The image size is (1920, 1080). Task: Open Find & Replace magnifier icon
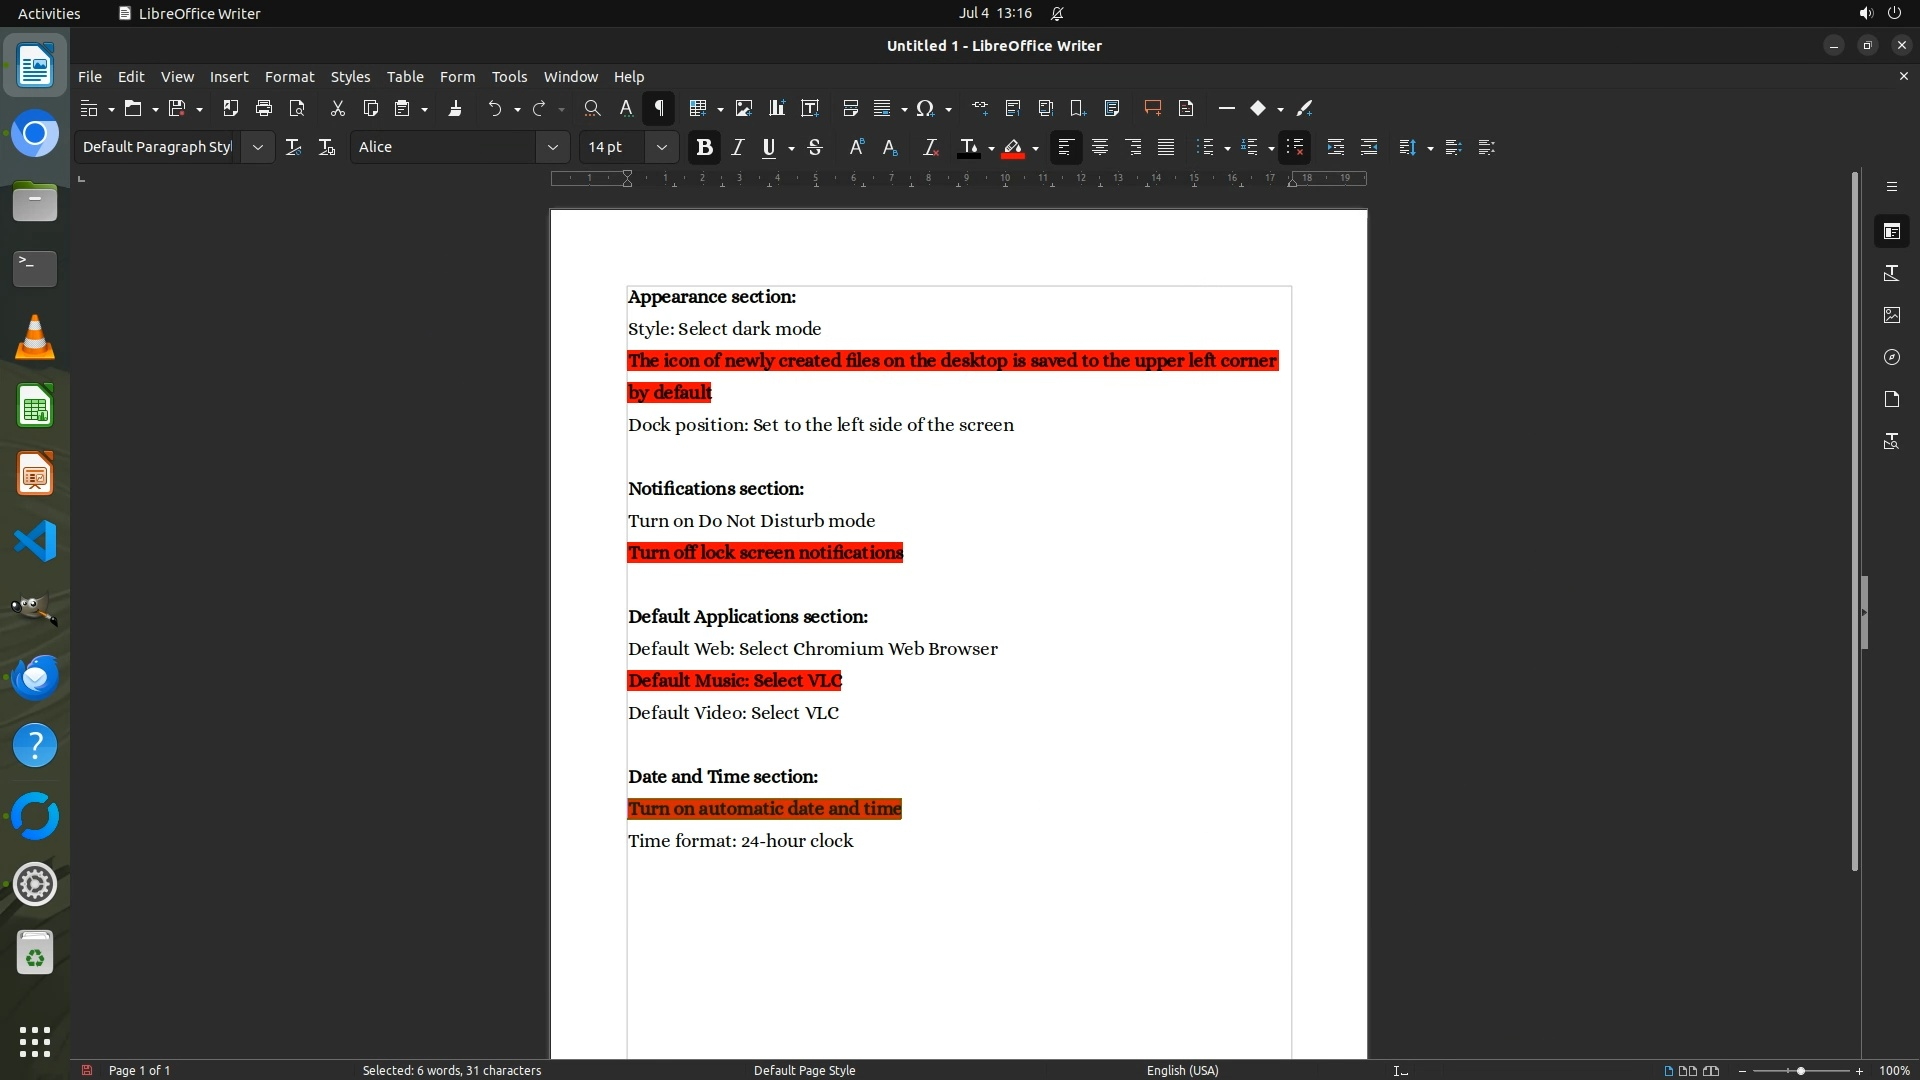[592, 108]
